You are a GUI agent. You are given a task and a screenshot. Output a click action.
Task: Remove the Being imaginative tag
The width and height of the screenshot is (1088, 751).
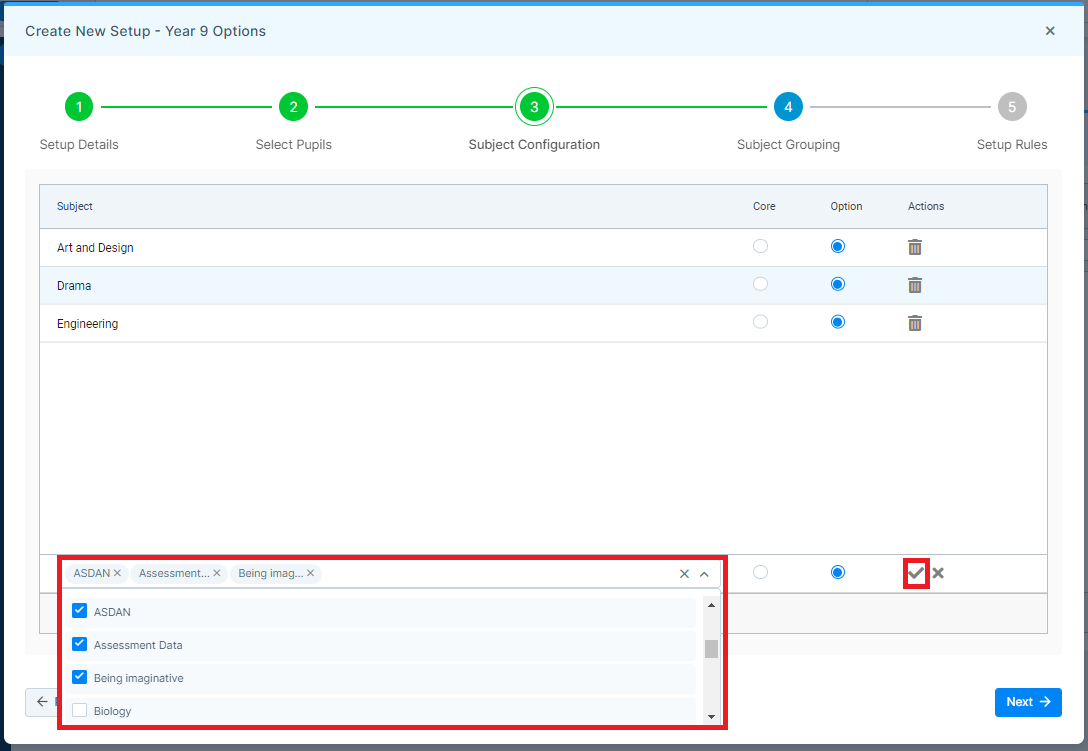click(x=310, y=573)
